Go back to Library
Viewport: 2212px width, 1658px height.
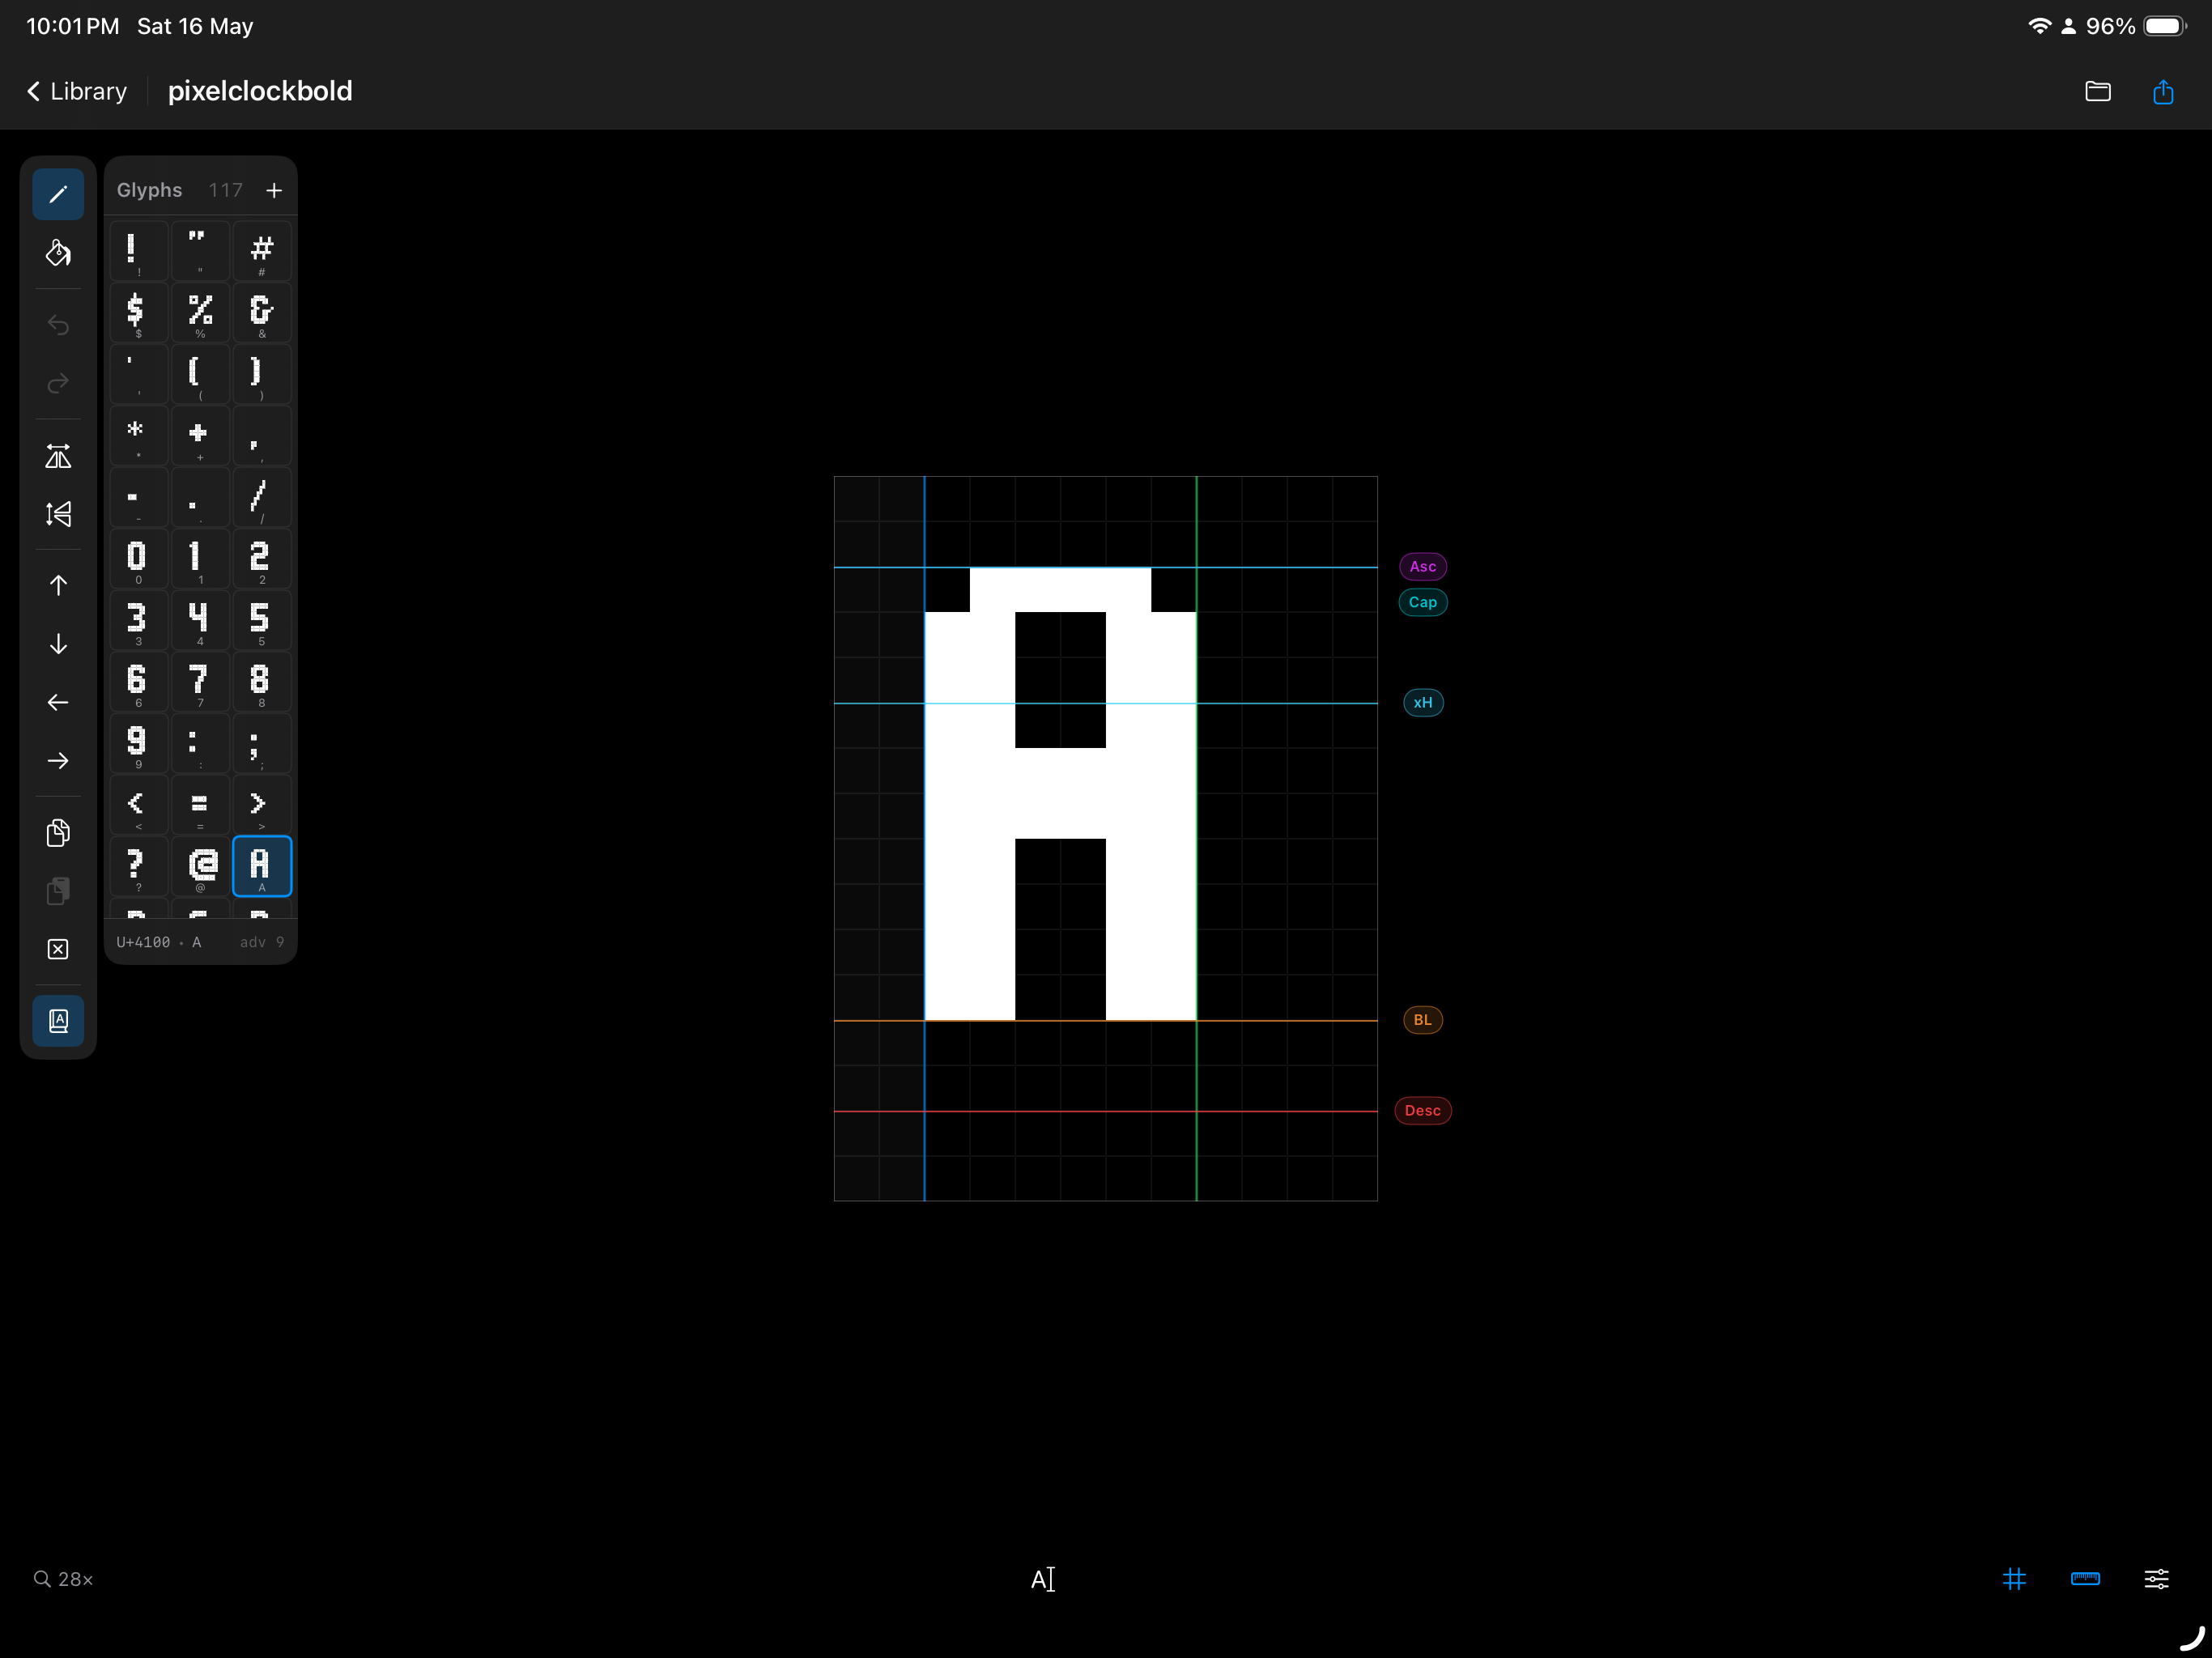coord(76,91)
